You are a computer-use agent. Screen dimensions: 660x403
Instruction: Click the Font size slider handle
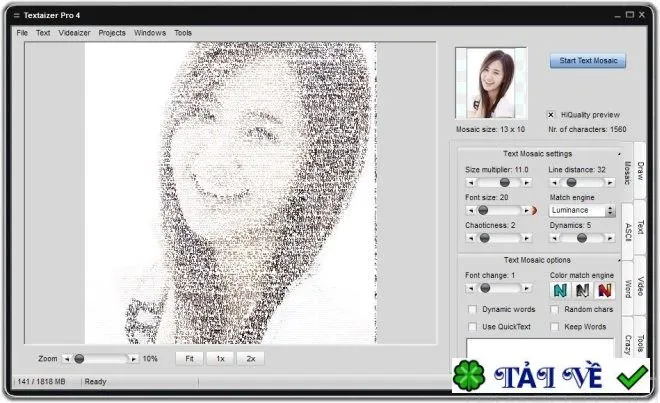point(483,210)
